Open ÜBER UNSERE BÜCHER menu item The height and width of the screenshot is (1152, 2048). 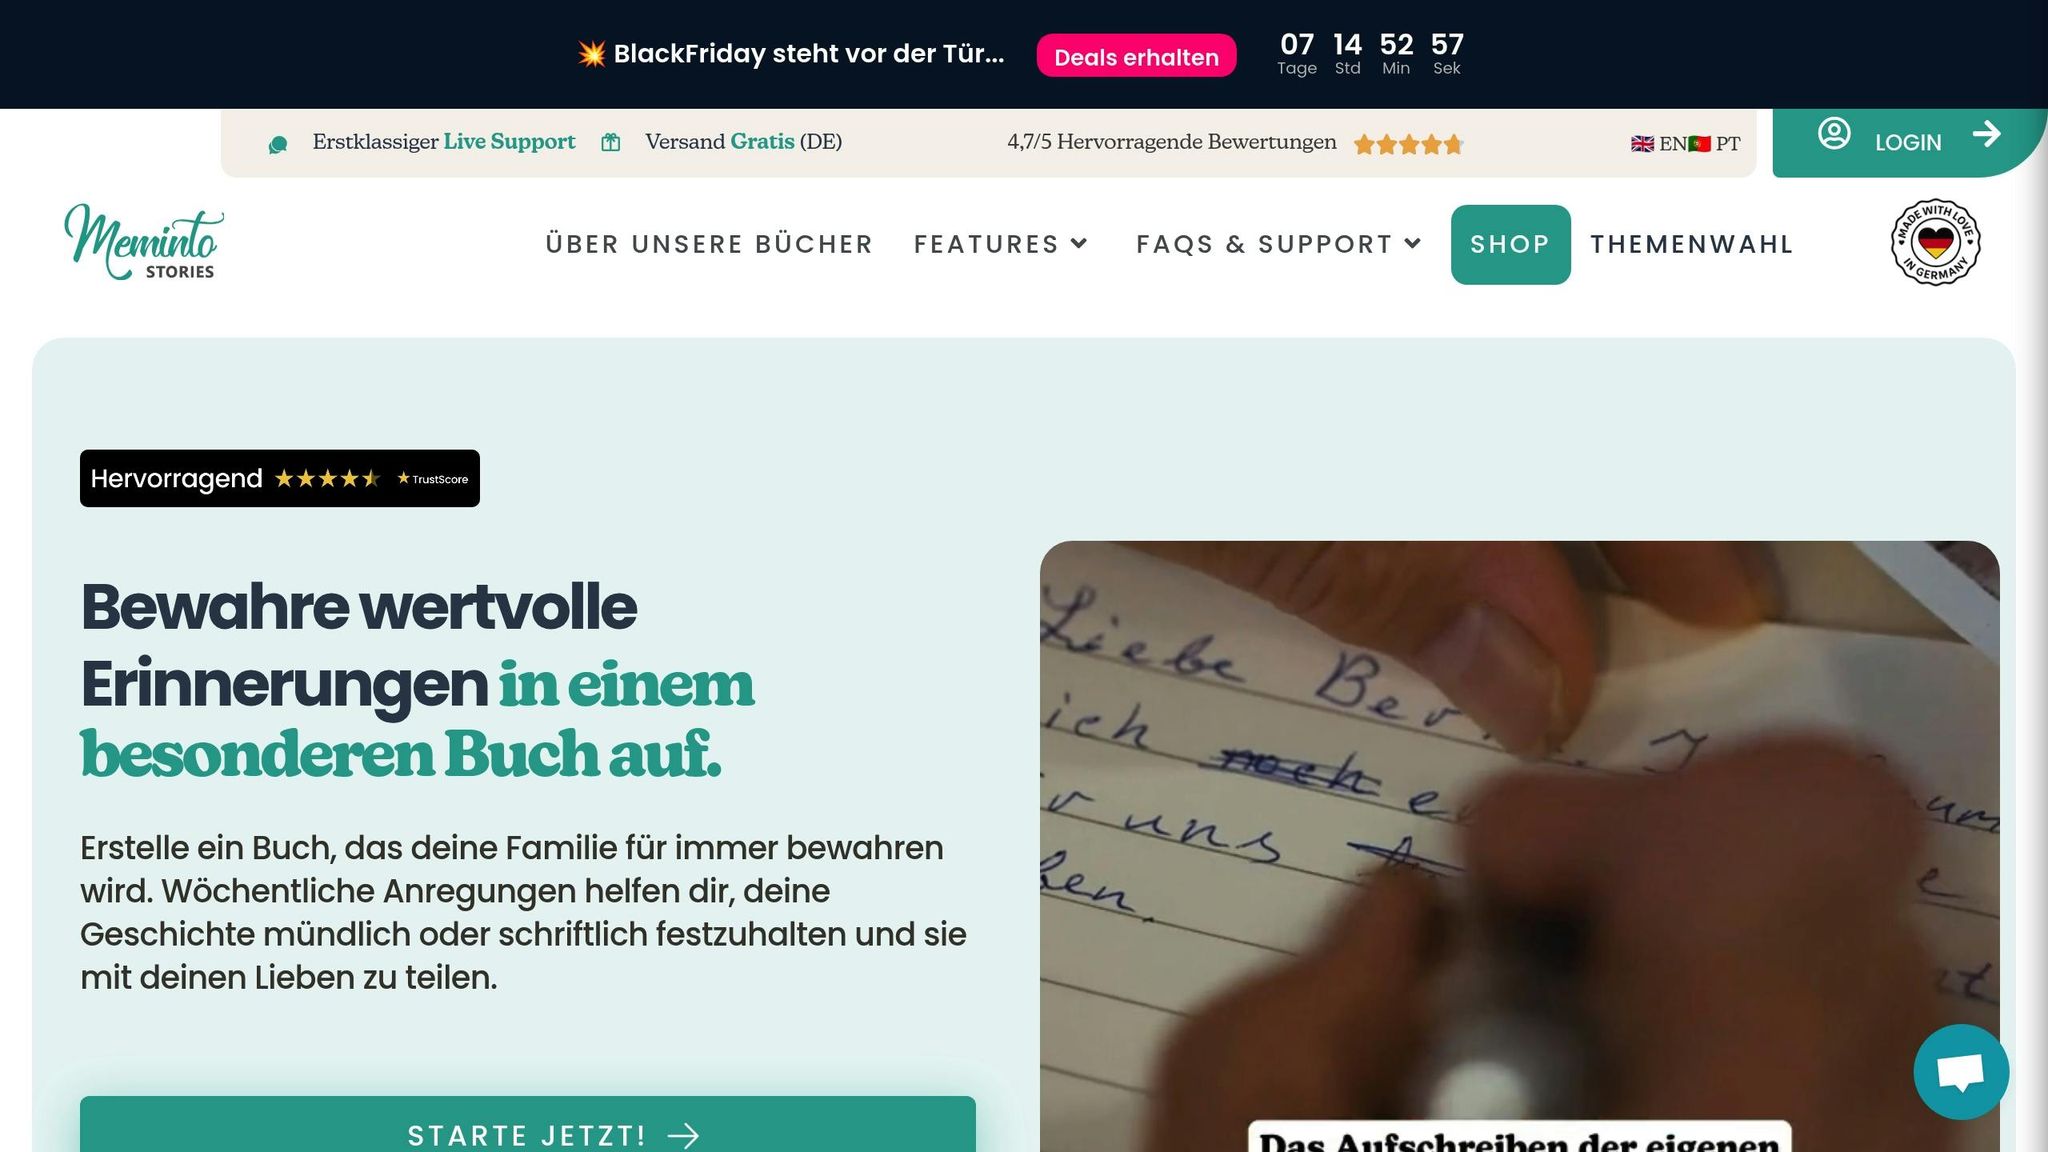(709, 244)
